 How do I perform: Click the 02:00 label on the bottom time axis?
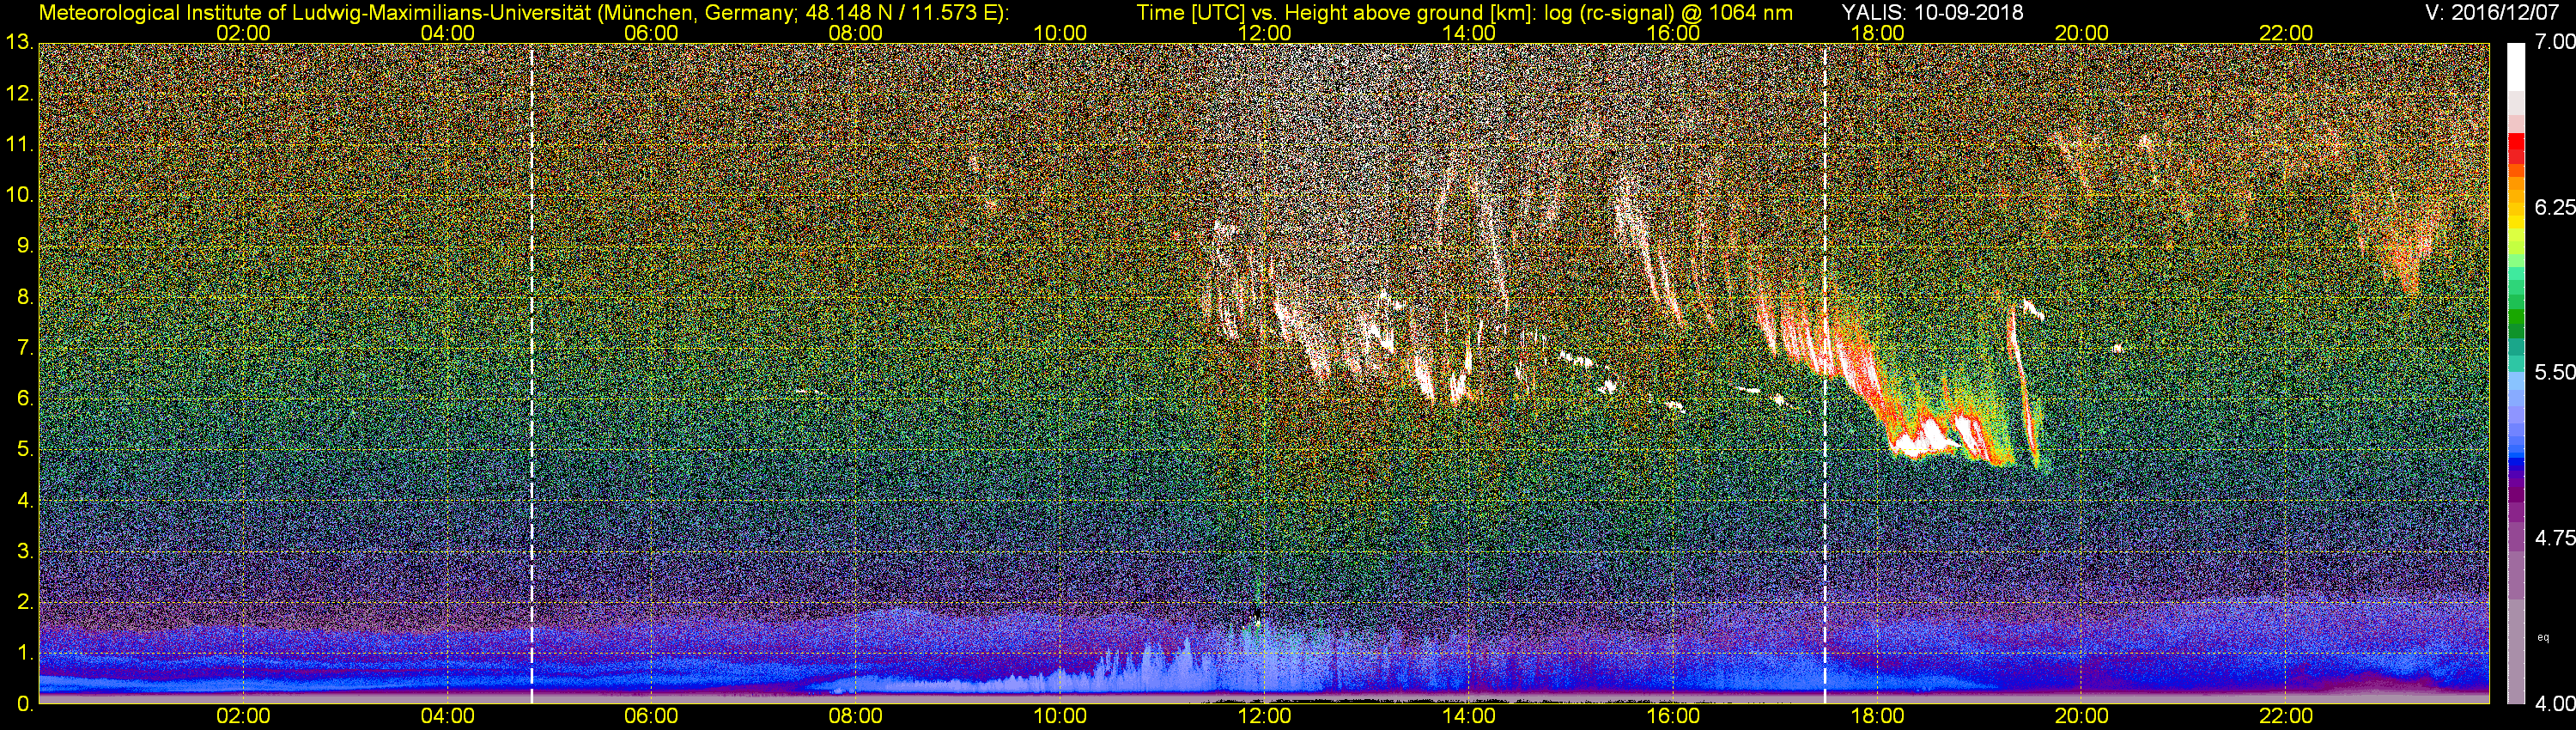243,717
